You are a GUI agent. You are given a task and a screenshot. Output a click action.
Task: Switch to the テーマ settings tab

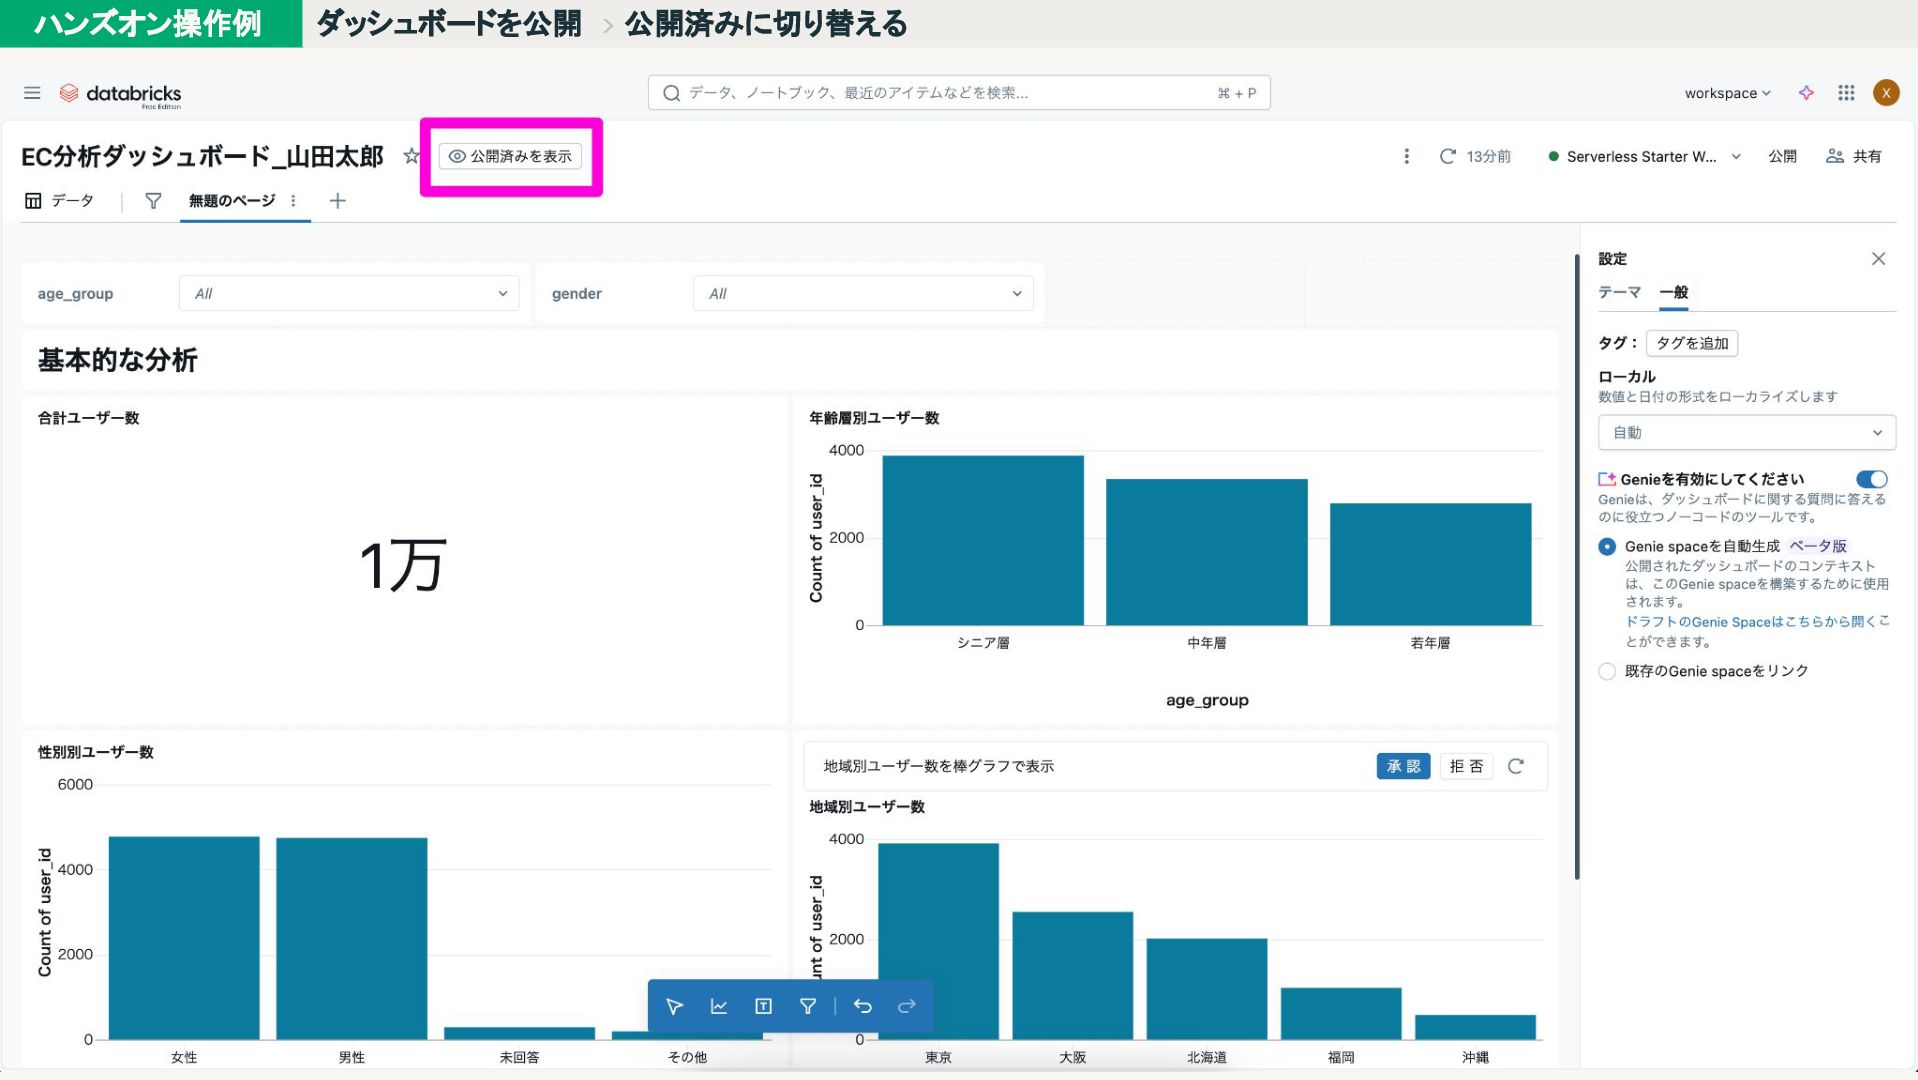[1619, 292]
